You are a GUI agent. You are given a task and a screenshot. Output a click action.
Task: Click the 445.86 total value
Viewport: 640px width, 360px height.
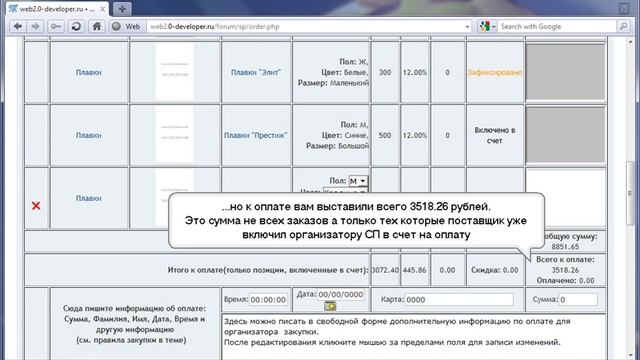pyautogui.click(x=415, y=270)
